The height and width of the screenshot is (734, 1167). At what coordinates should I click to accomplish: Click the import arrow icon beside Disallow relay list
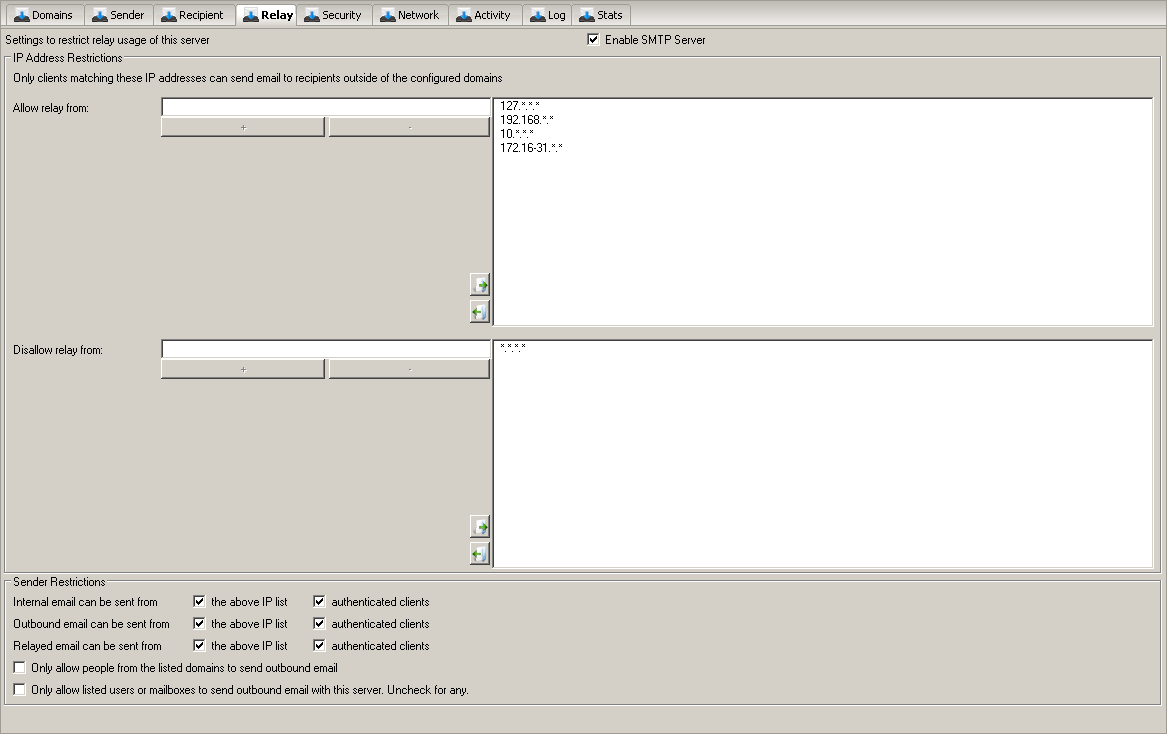click(x=480, y=527)
